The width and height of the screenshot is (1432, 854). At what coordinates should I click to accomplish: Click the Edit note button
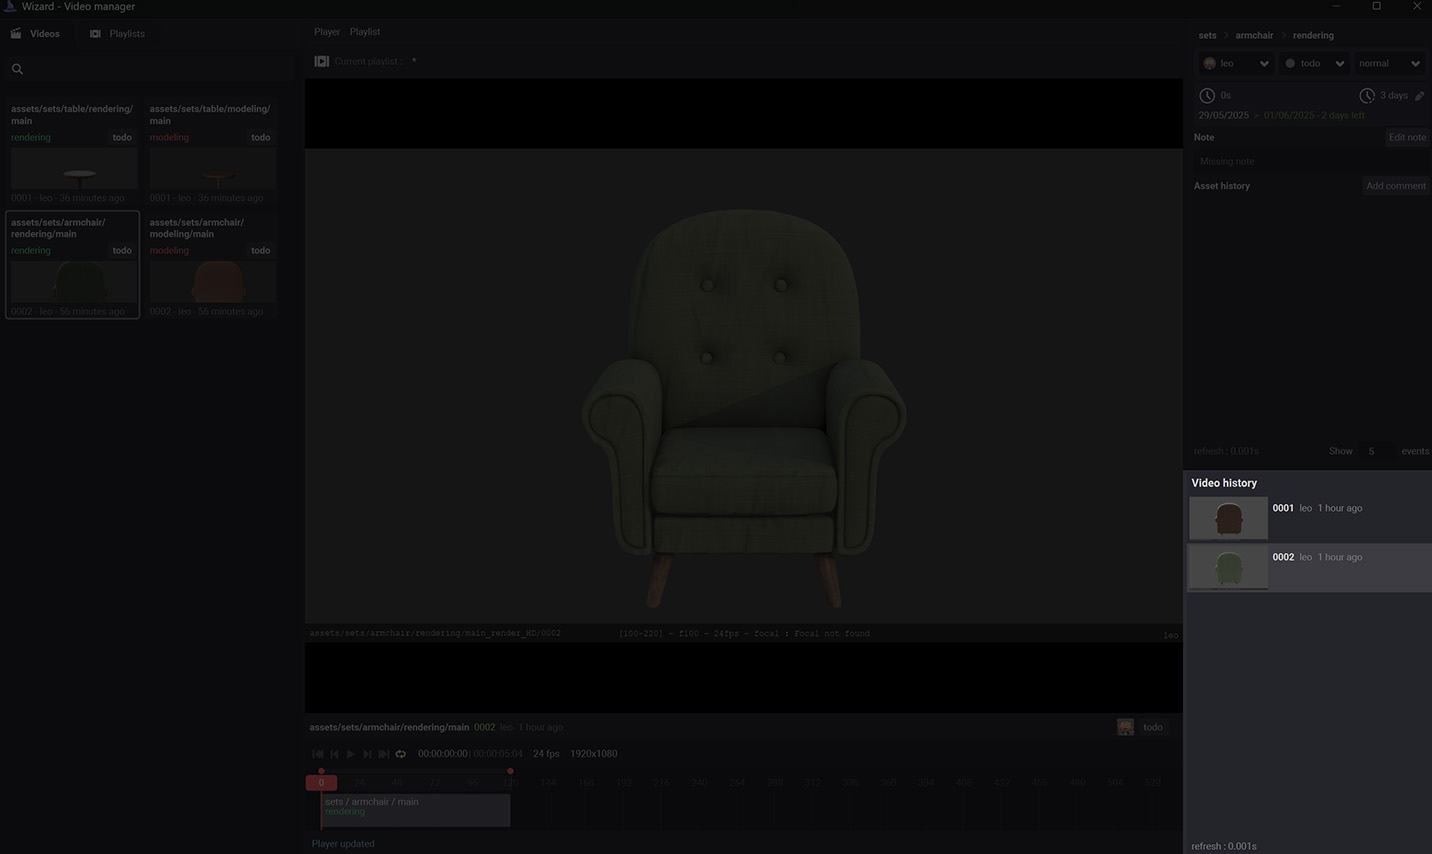click(x=1406, y=138)
